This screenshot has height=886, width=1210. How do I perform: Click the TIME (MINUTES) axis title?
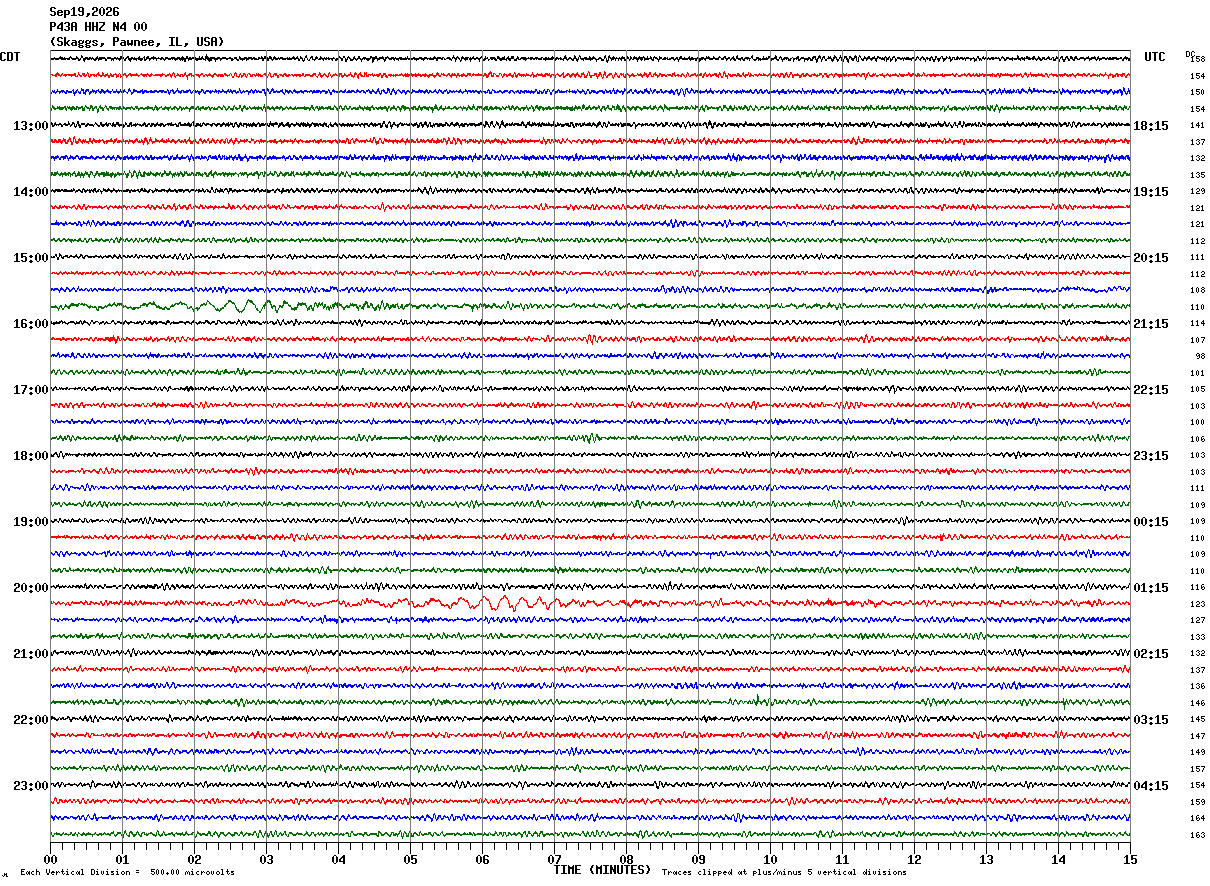click(602, 870)
